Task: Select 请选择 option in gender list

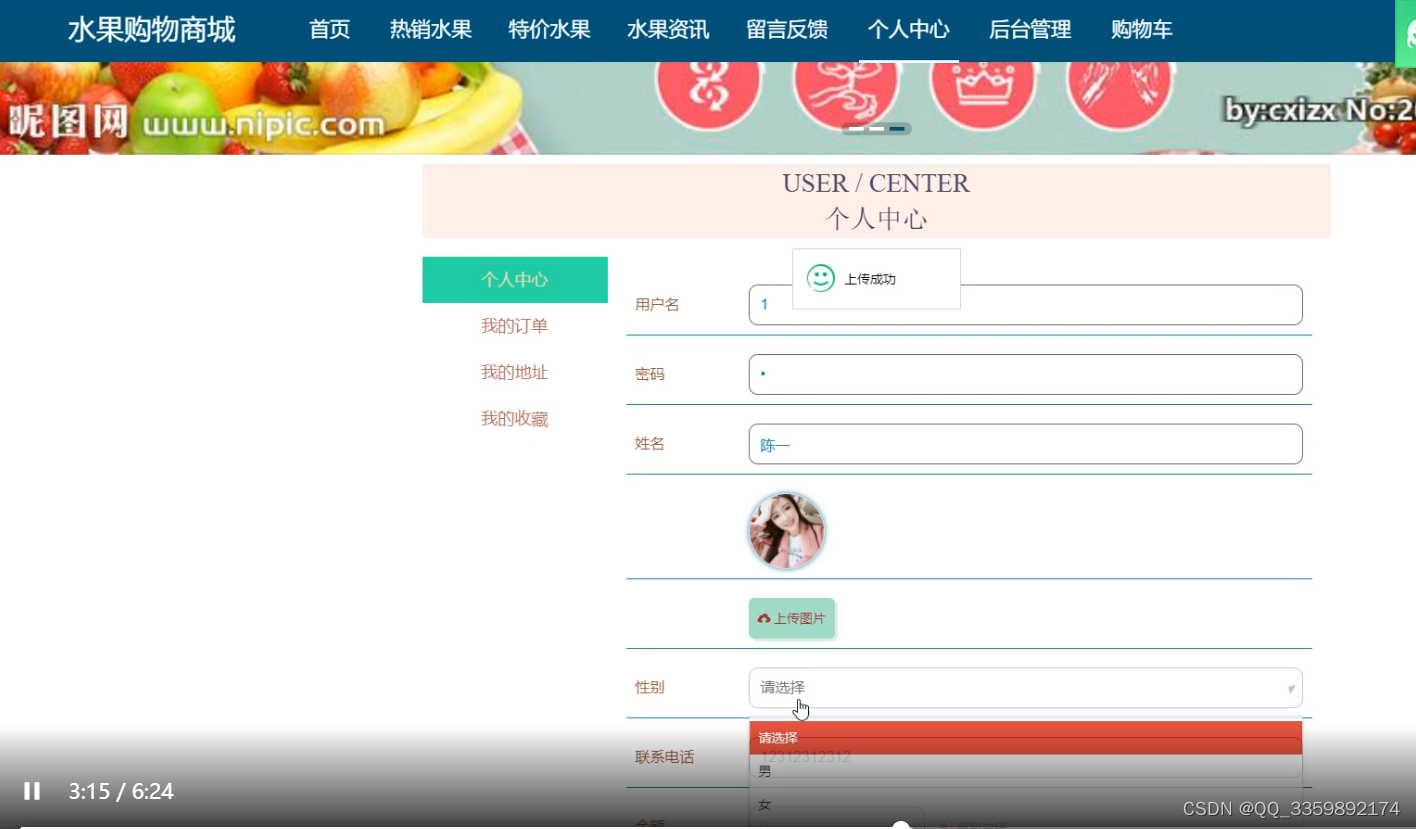Action: click(x=1025, y=737)
